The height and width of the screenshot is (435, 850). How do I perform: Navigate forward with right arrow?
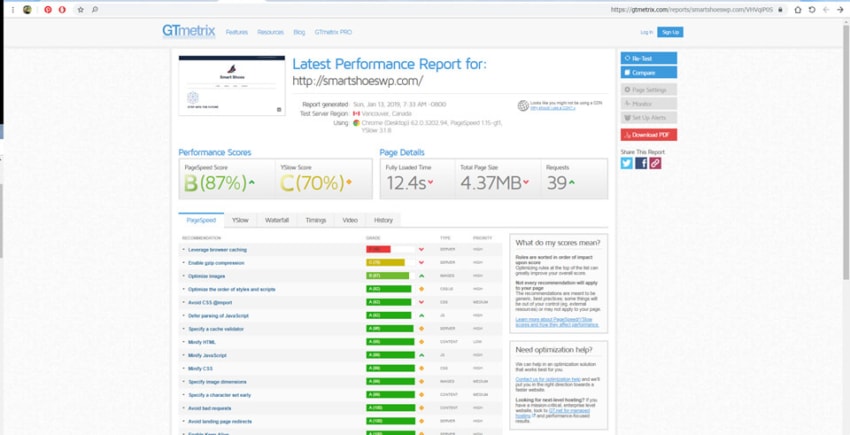pyautogui.click(x=840, y=9)
